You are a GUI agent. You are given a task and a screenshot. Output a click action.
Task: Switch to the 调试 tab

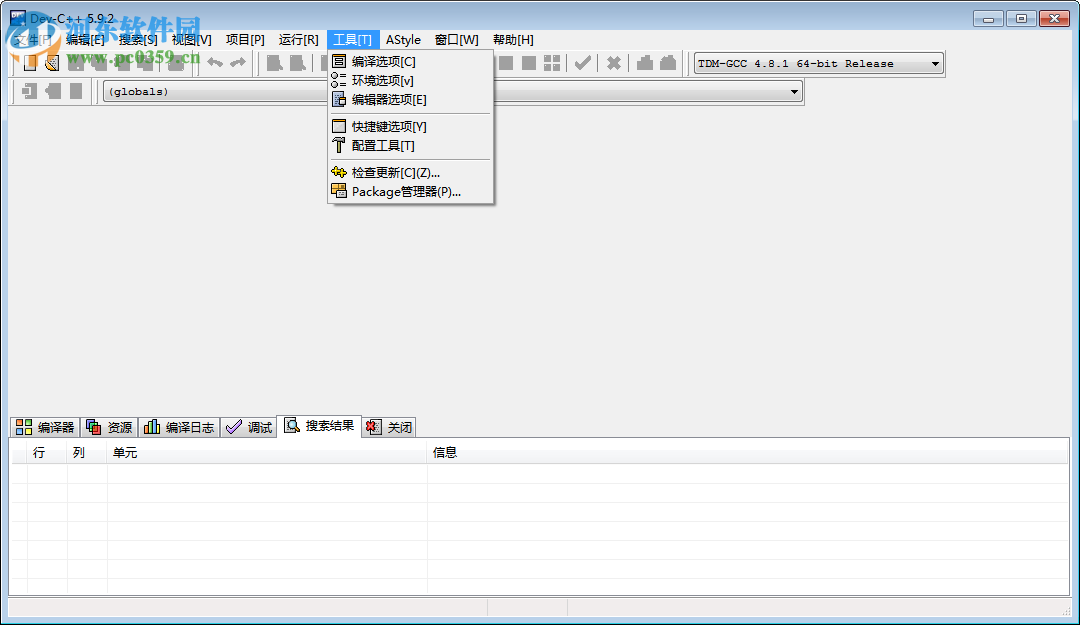coord(249,426)
